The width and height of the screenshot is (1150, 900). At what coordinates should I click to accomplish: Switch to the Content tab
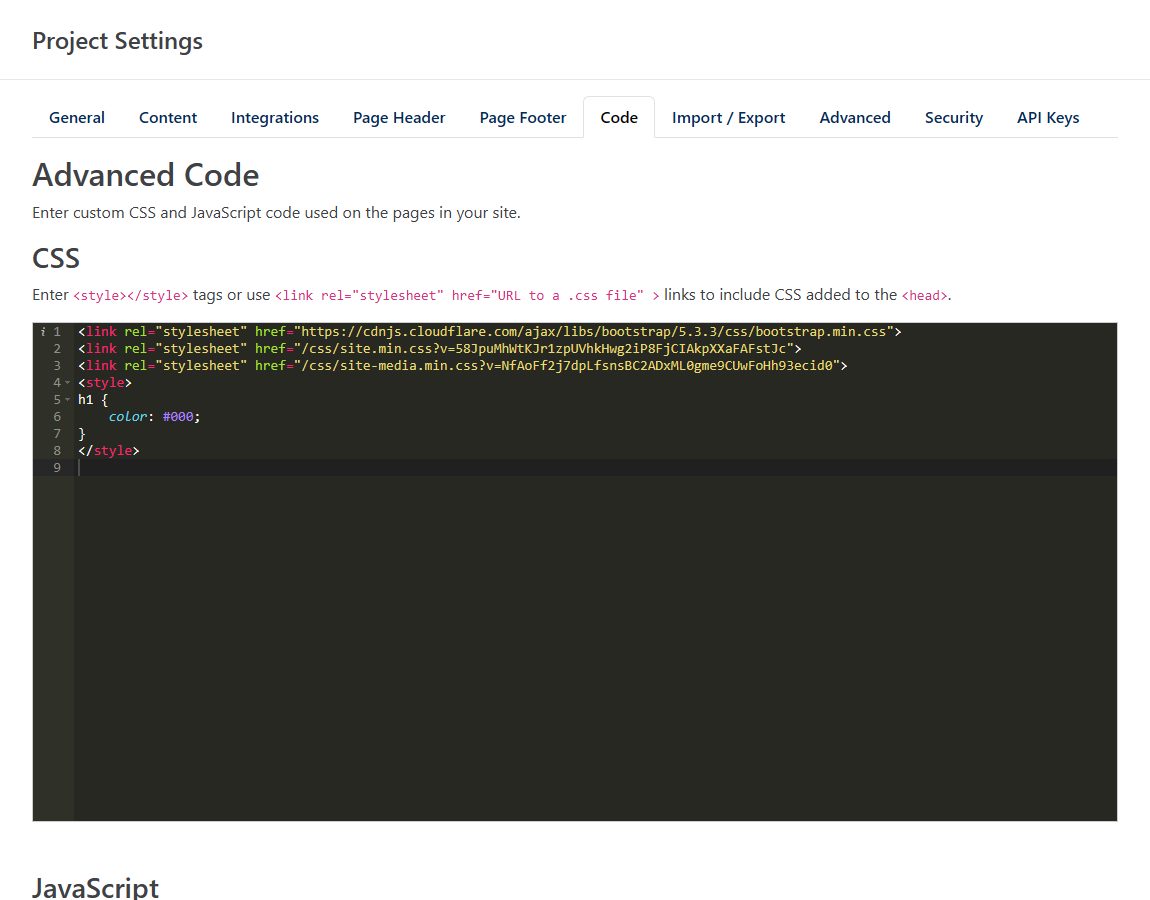click(x=168, y=117)
